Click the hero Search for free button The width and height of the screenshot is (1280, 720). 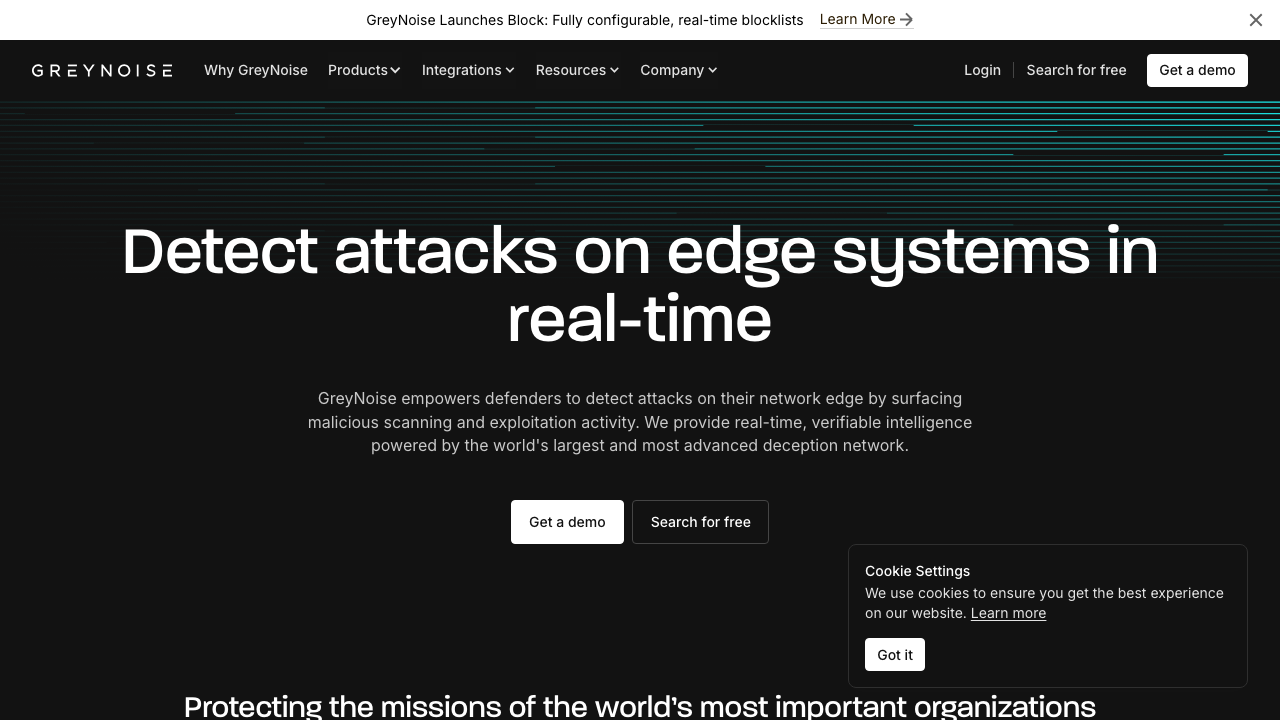(x=700, y=522)
